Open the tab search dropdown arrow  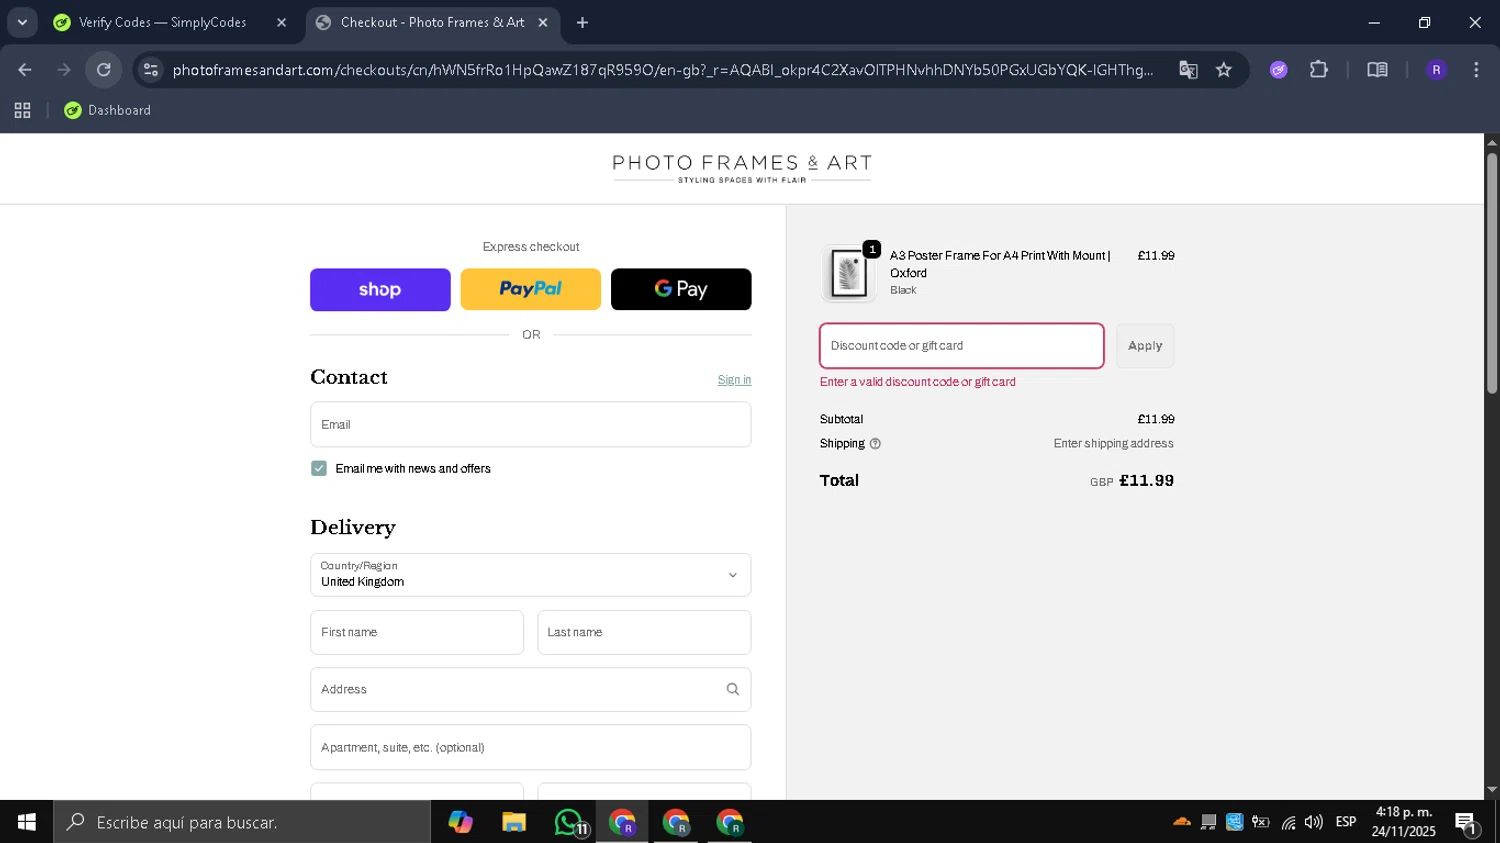point(22,22)
